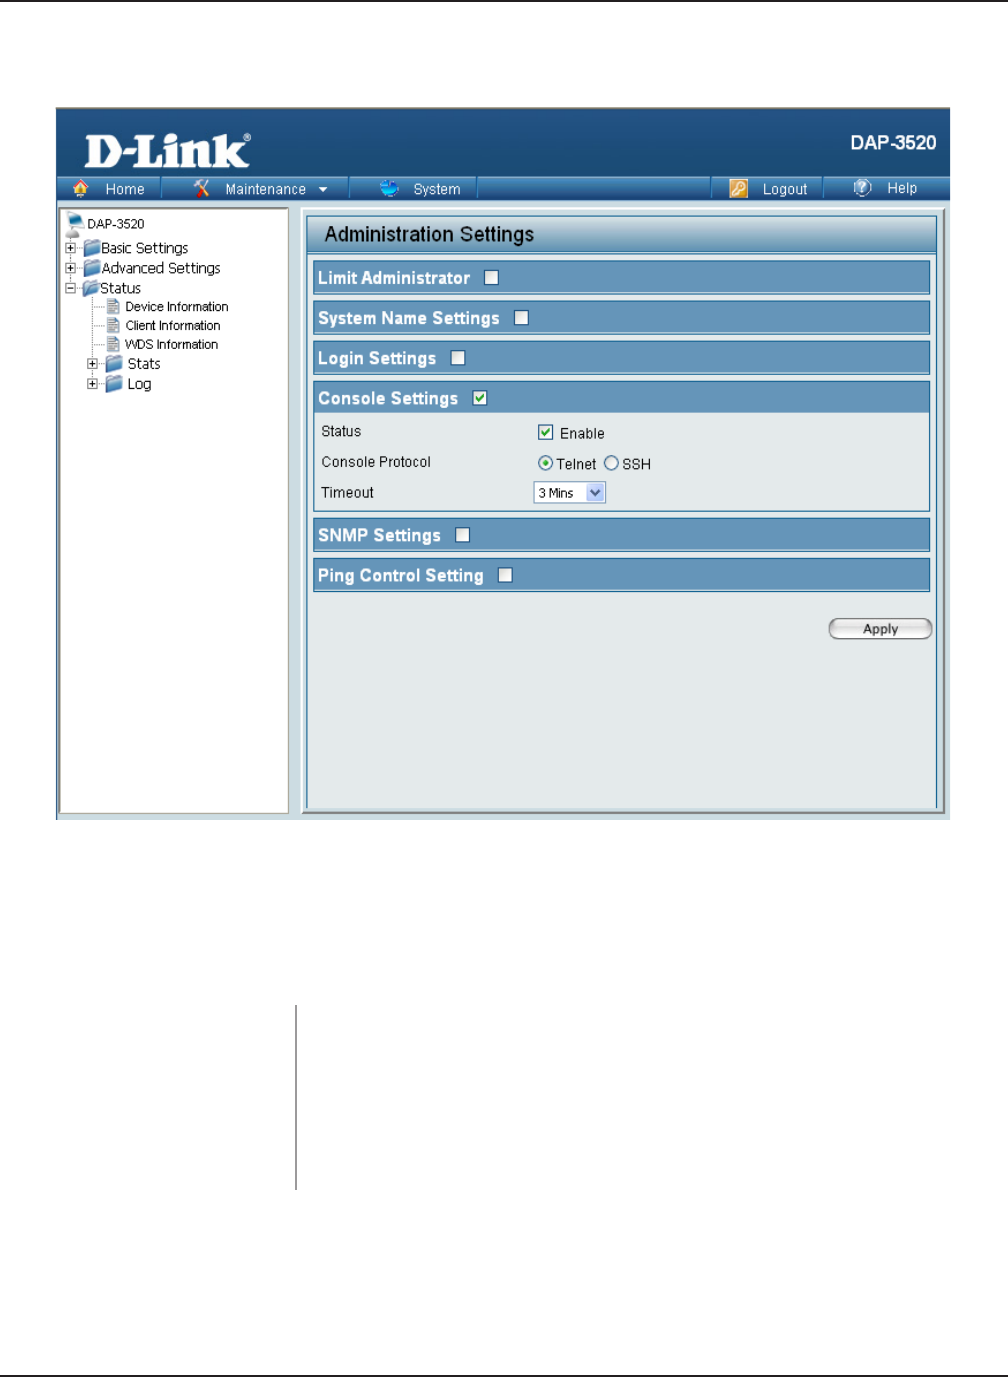Untick the Console Settings checkbox

click(480, 398)
